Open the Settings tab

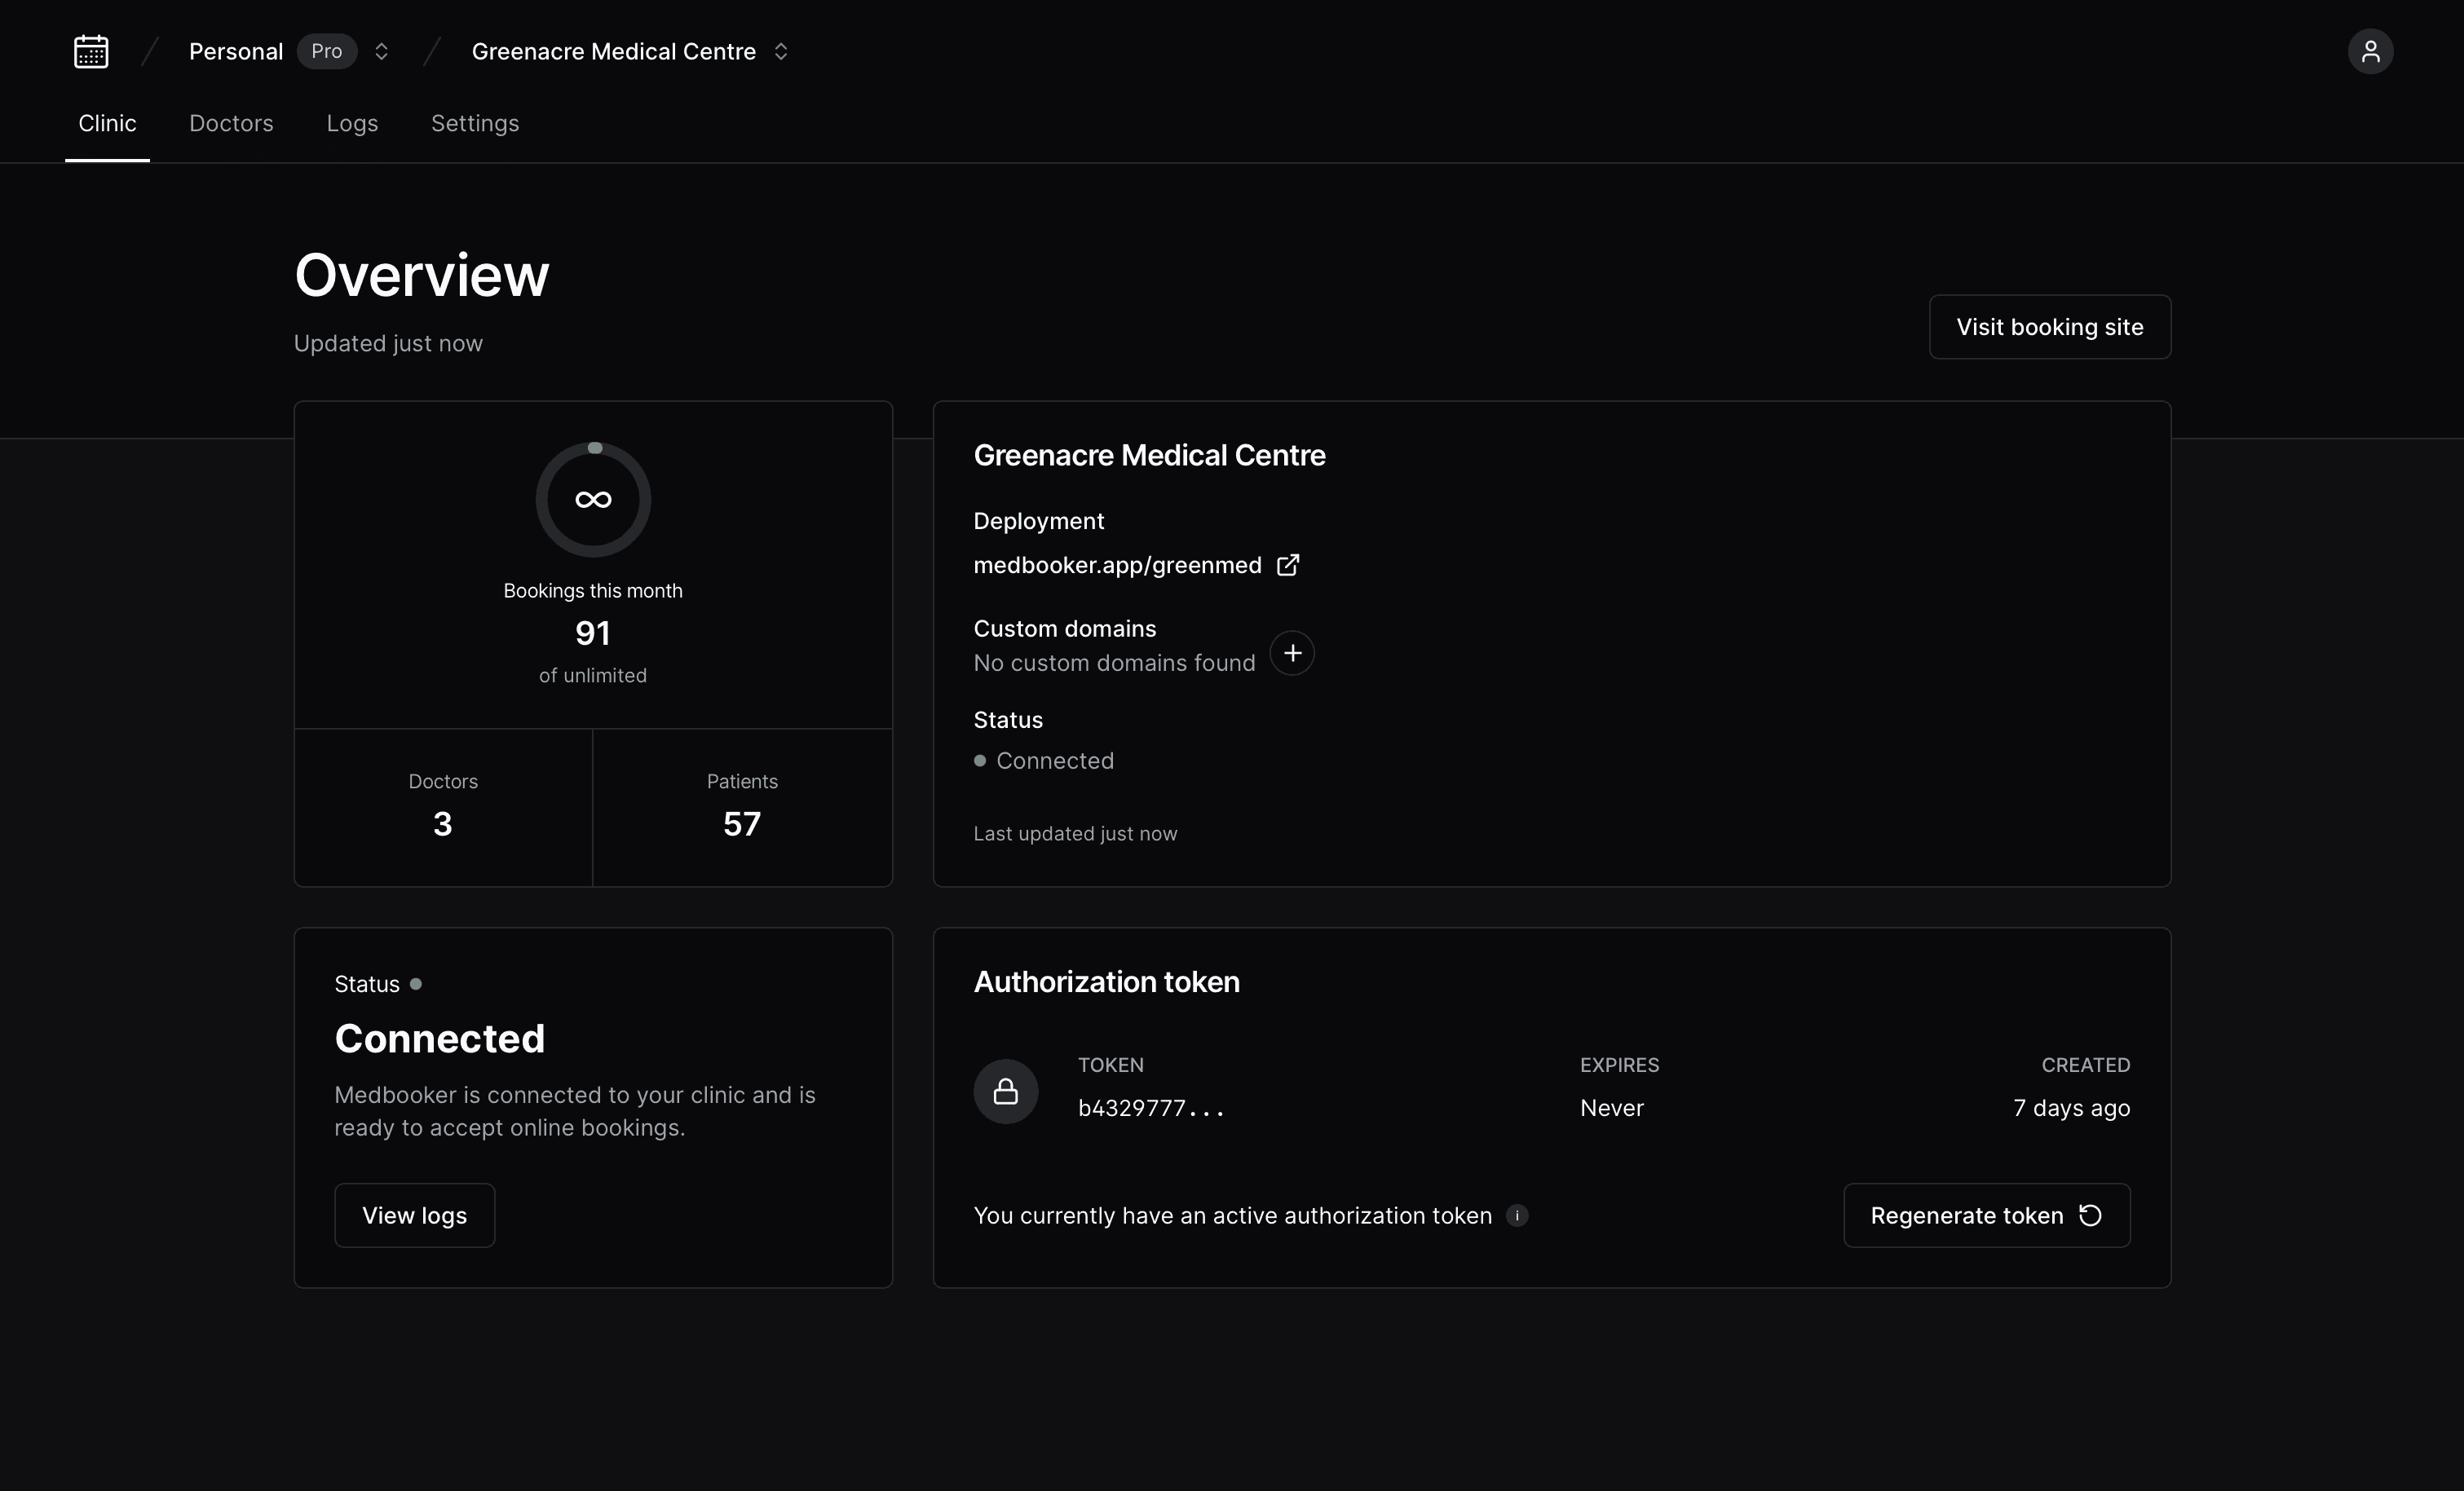point(474,123)
